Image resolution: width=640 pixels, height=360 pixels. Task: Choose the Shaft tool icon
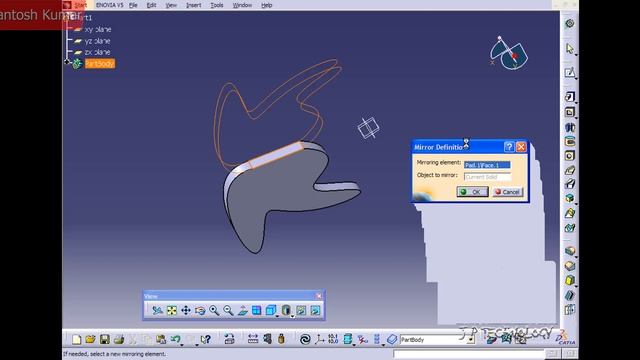[x=570, y=127]
